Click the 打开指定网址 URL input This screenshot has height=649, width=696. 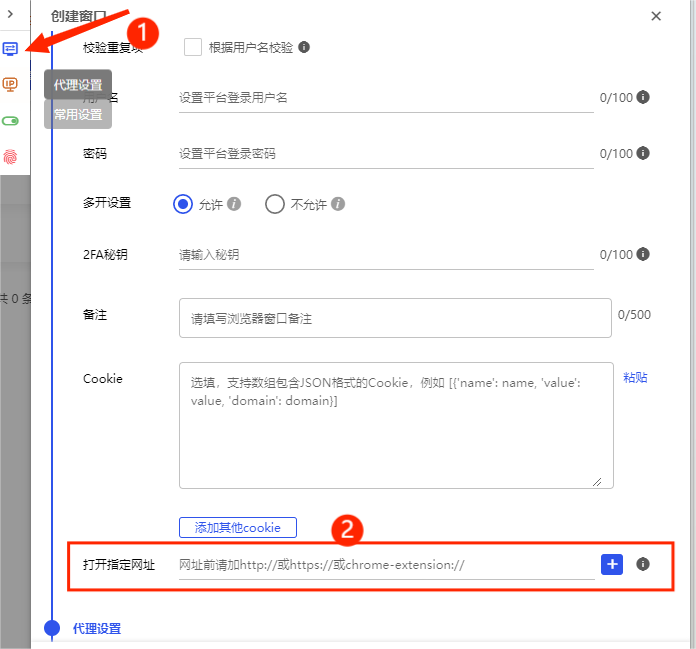coord(386,565)
